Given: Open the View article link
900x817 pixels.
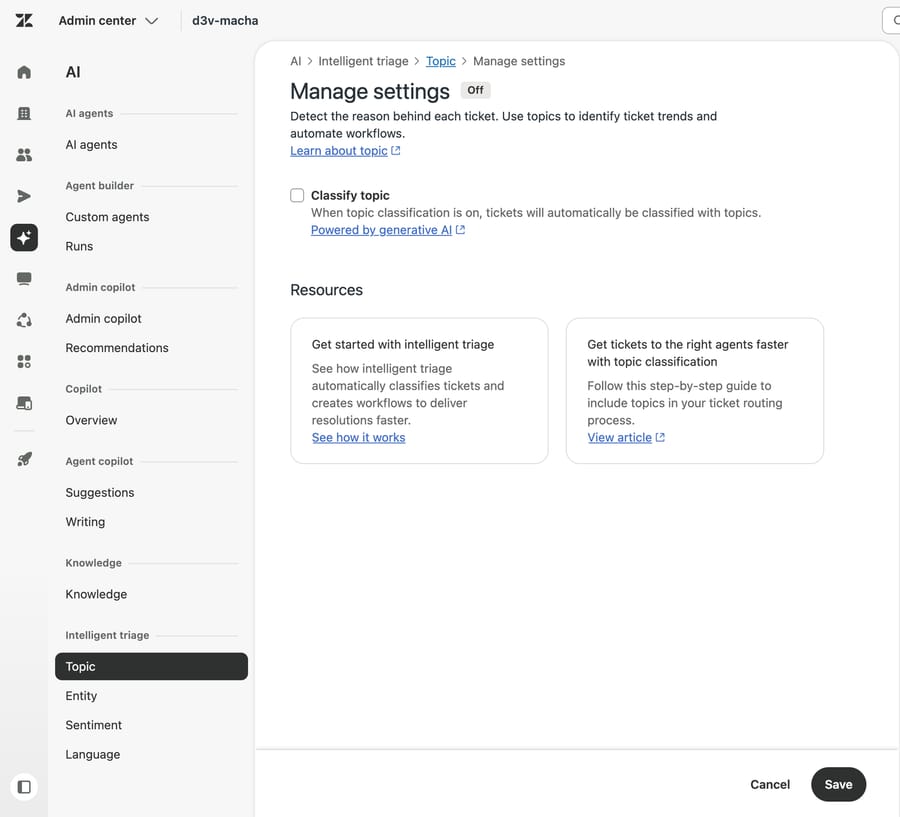Looking at the screenshot, I should (x=619, y=437).
